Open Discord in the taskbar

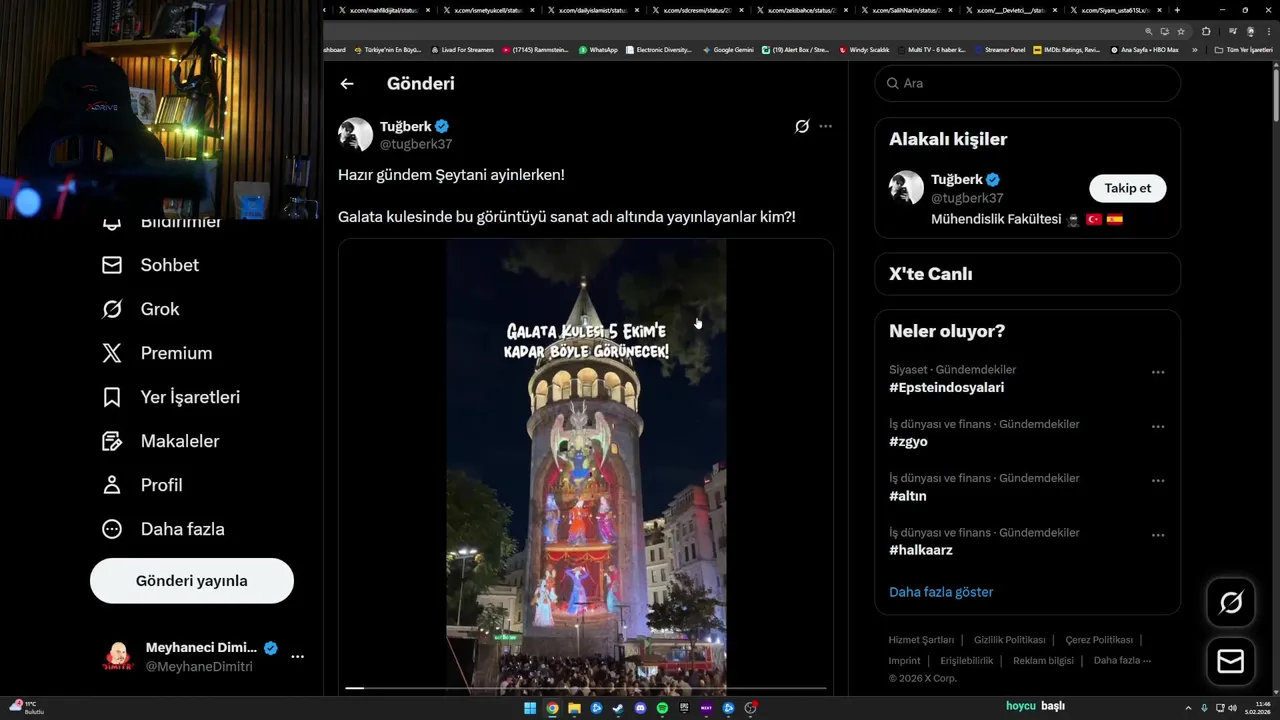640,708
